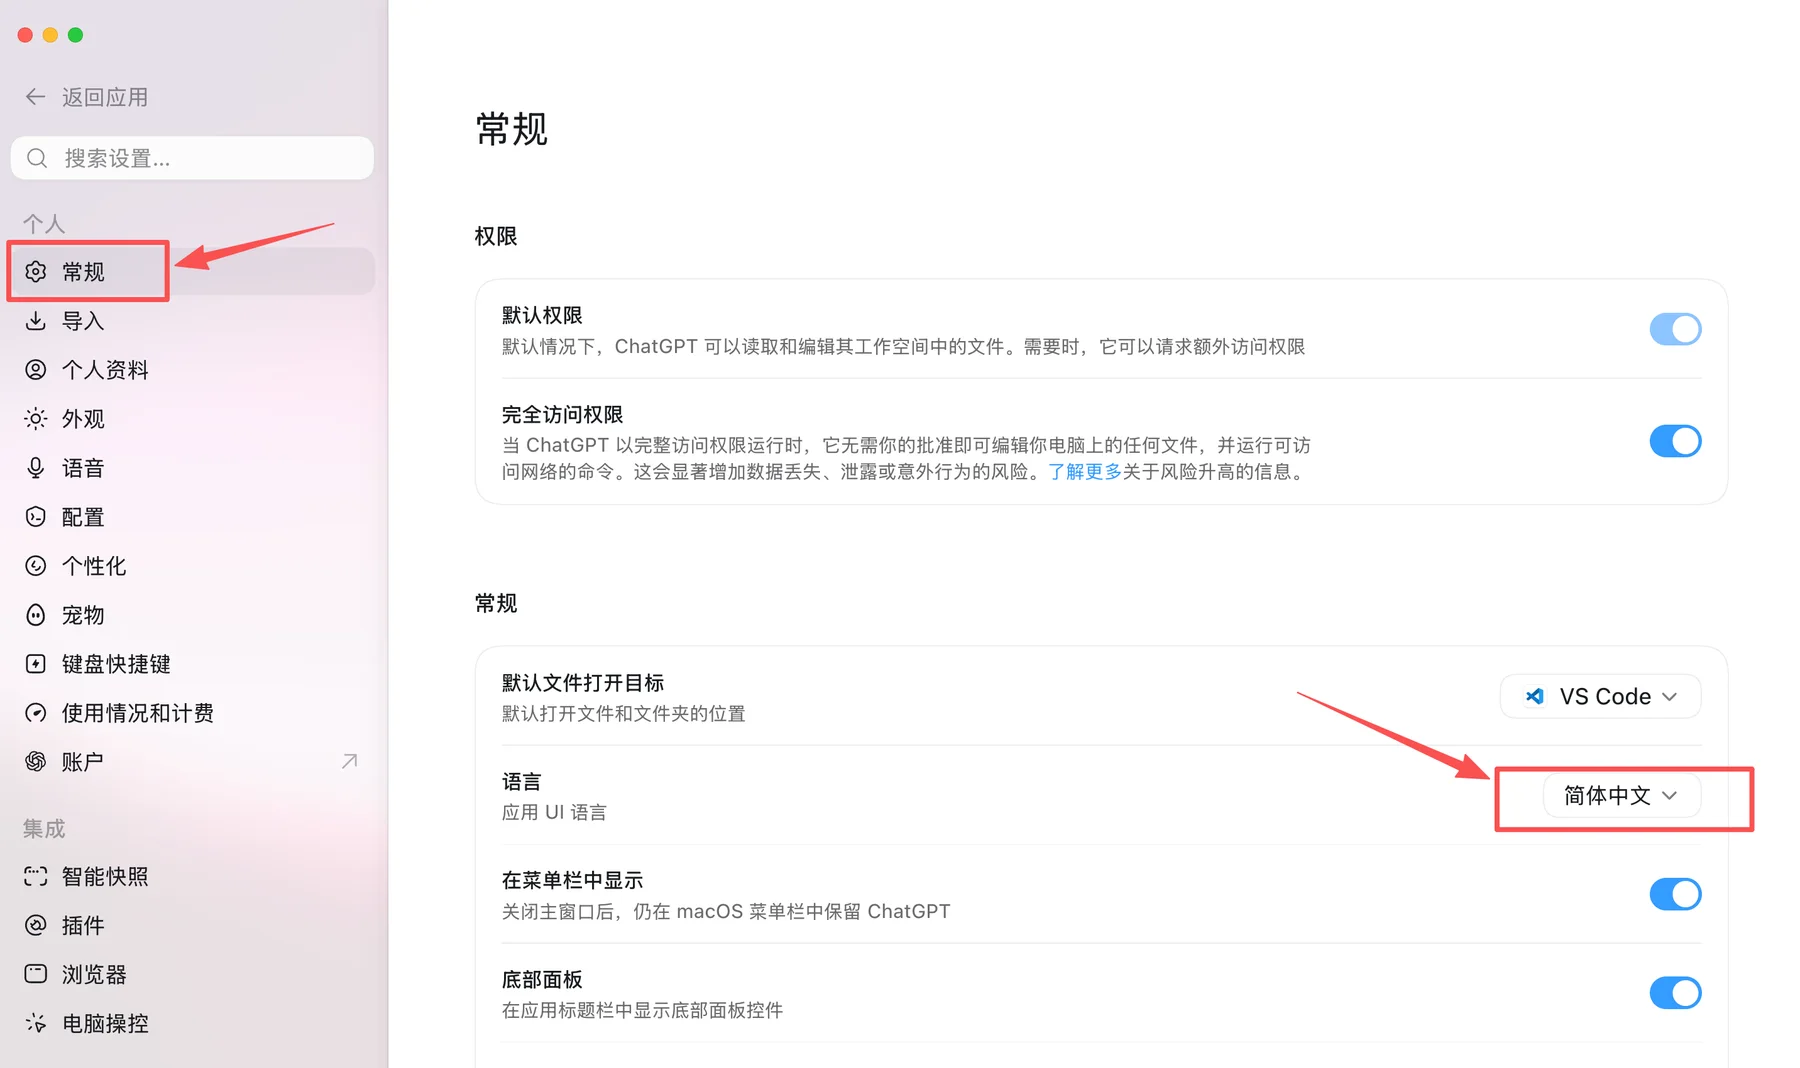The height and width of the screenshot is (1068, 1800).
Task: Click the 底部面板 setting title
Action: [542, 979]
